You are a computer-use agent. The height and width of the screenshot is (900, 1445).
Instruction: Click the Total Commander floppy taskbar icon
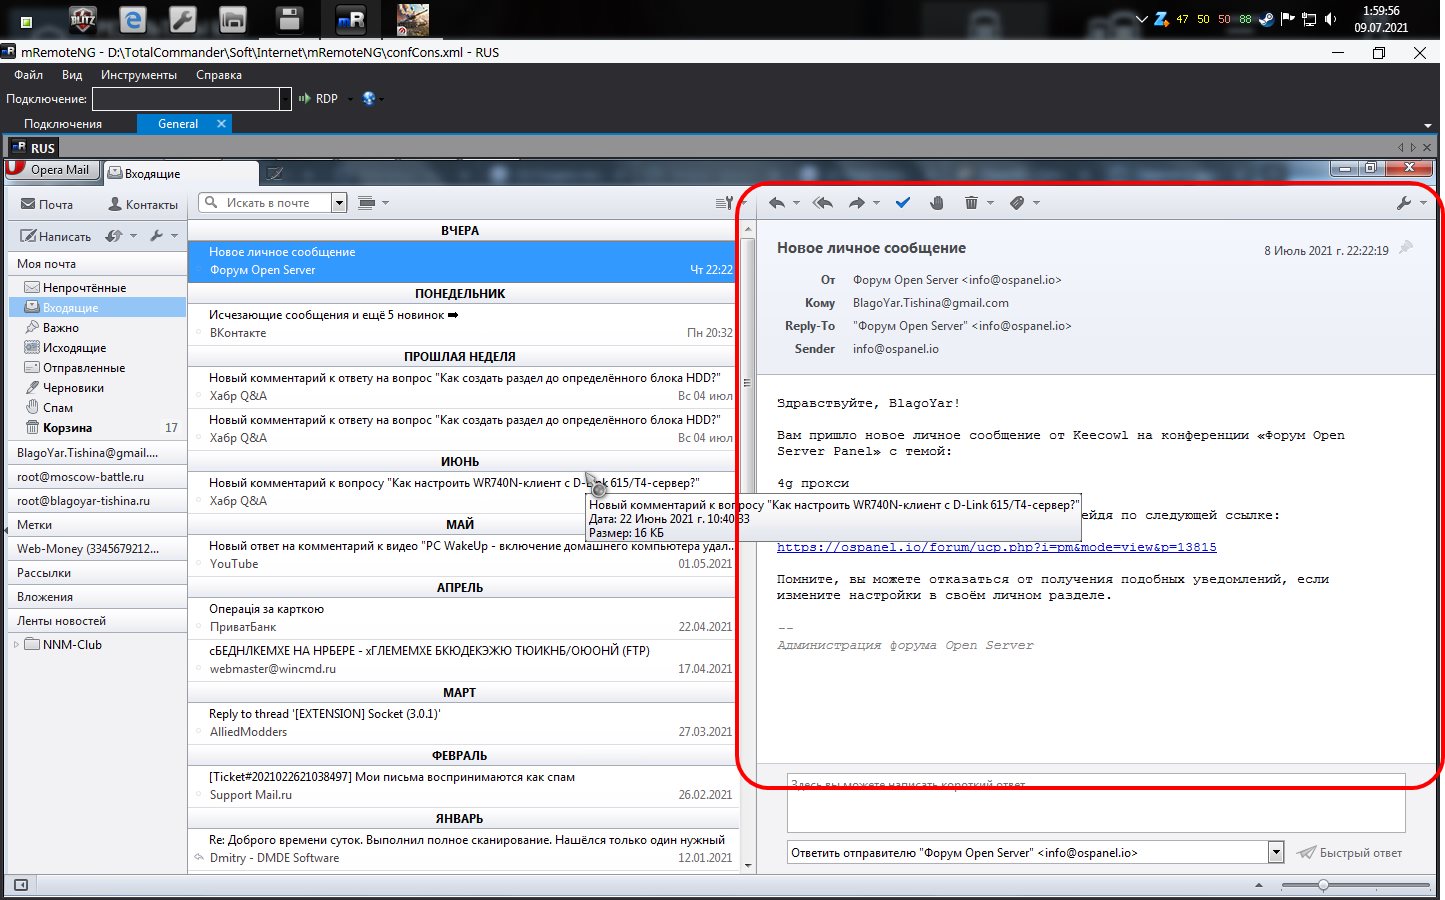coord(290,20)
